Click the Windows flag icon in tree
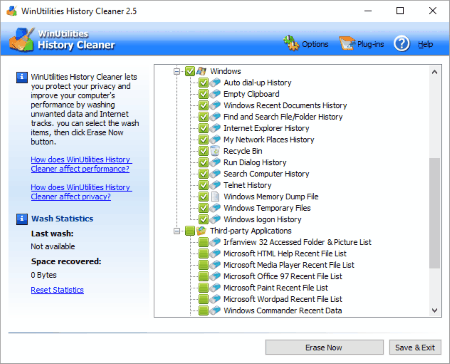This screenshot has height=364, width=450. coord(201,71)
